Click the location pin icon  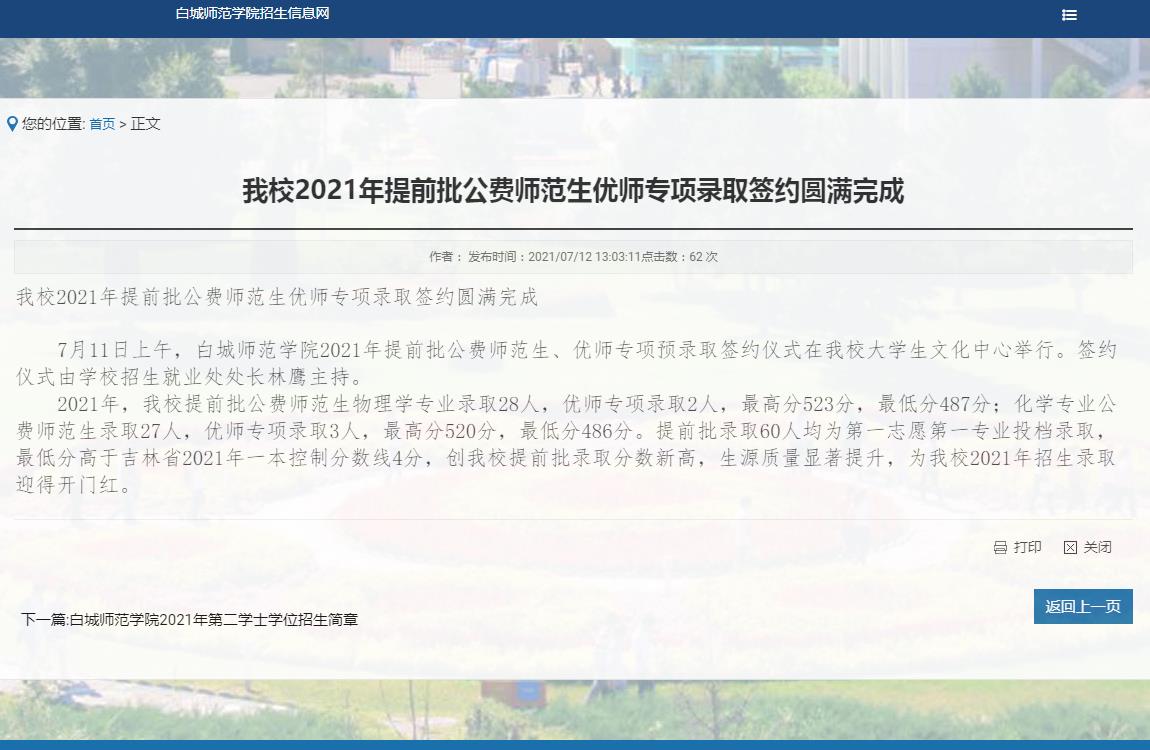coord(12,124)
